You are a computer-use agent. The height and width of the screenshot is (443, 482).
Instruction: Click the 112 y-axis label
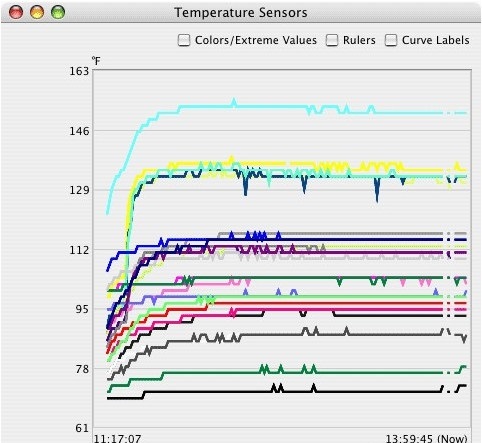click(79, 250)
